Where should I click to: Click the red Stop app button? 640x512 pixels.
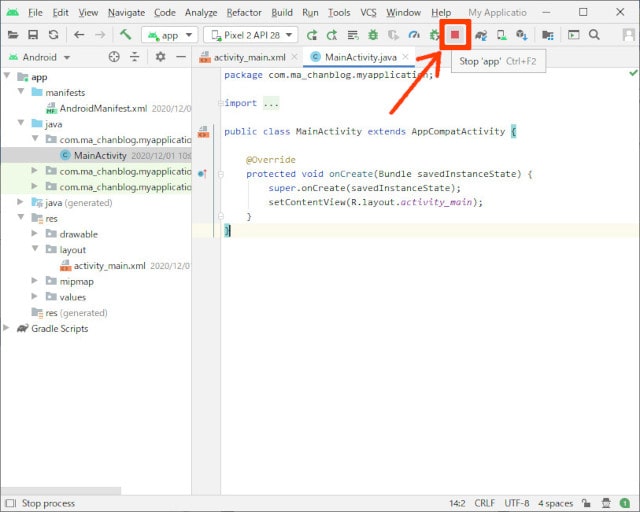pos(455,35)
